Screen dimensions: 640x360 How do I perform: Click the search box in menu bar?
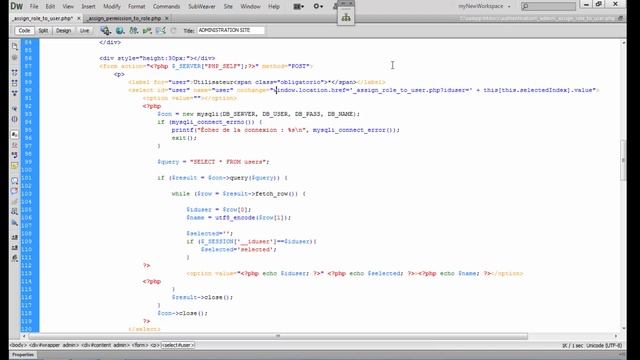pyautogui.click(x=548, y=6)
